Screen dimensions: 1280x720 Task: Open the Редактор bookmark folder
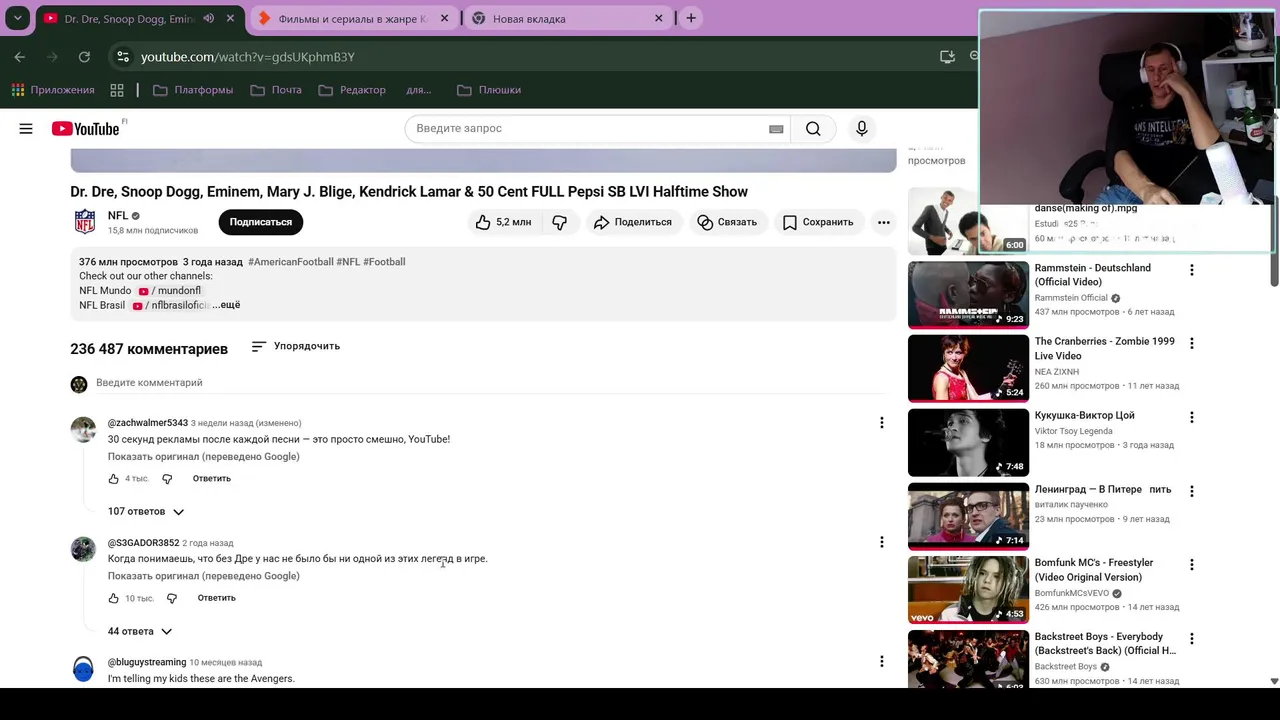coord(352,90)
